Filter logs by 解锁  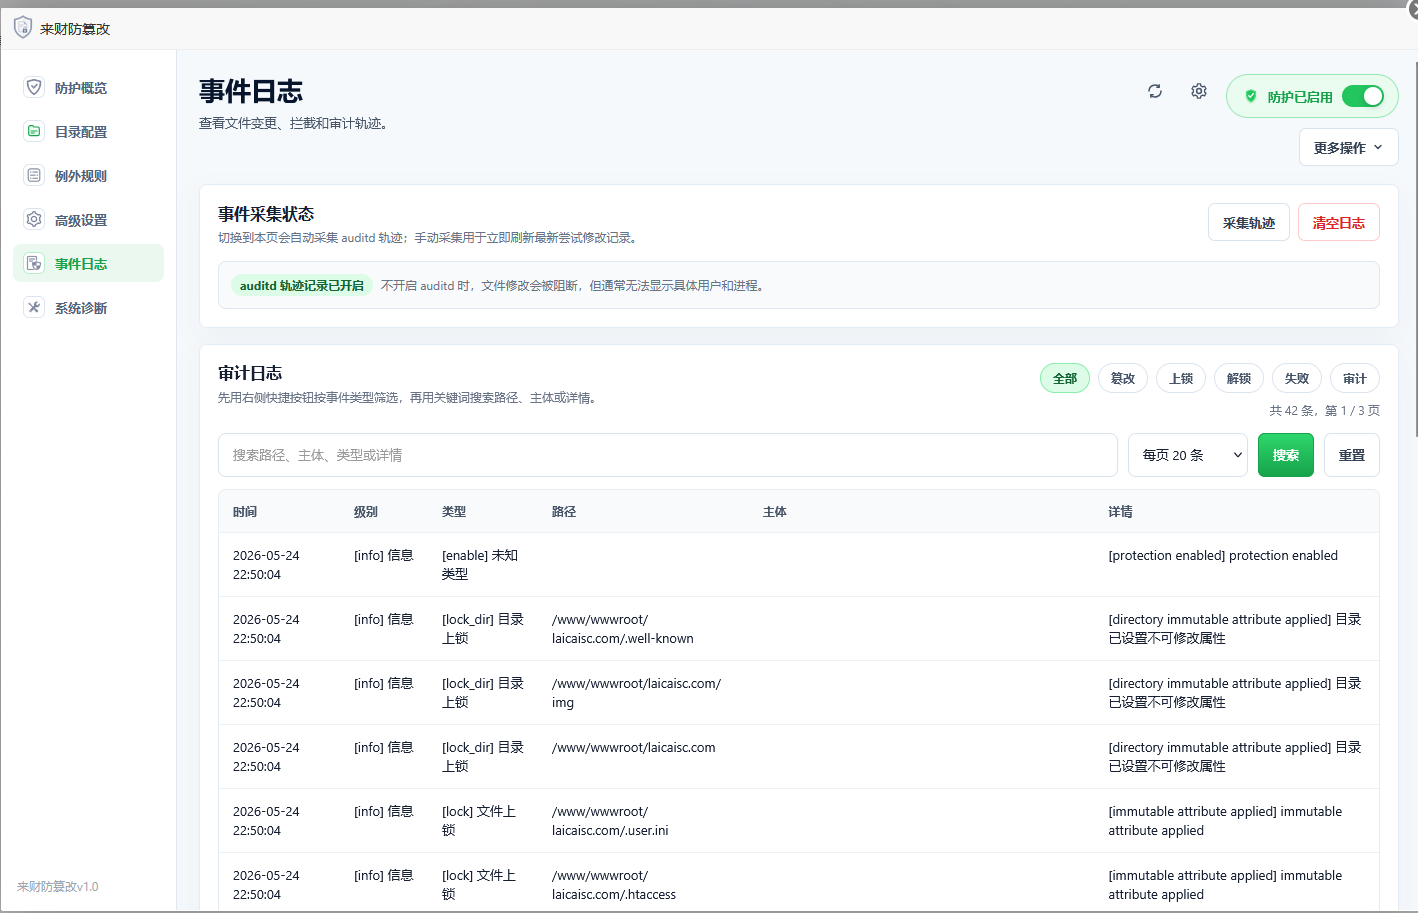tap(1239, 378)
